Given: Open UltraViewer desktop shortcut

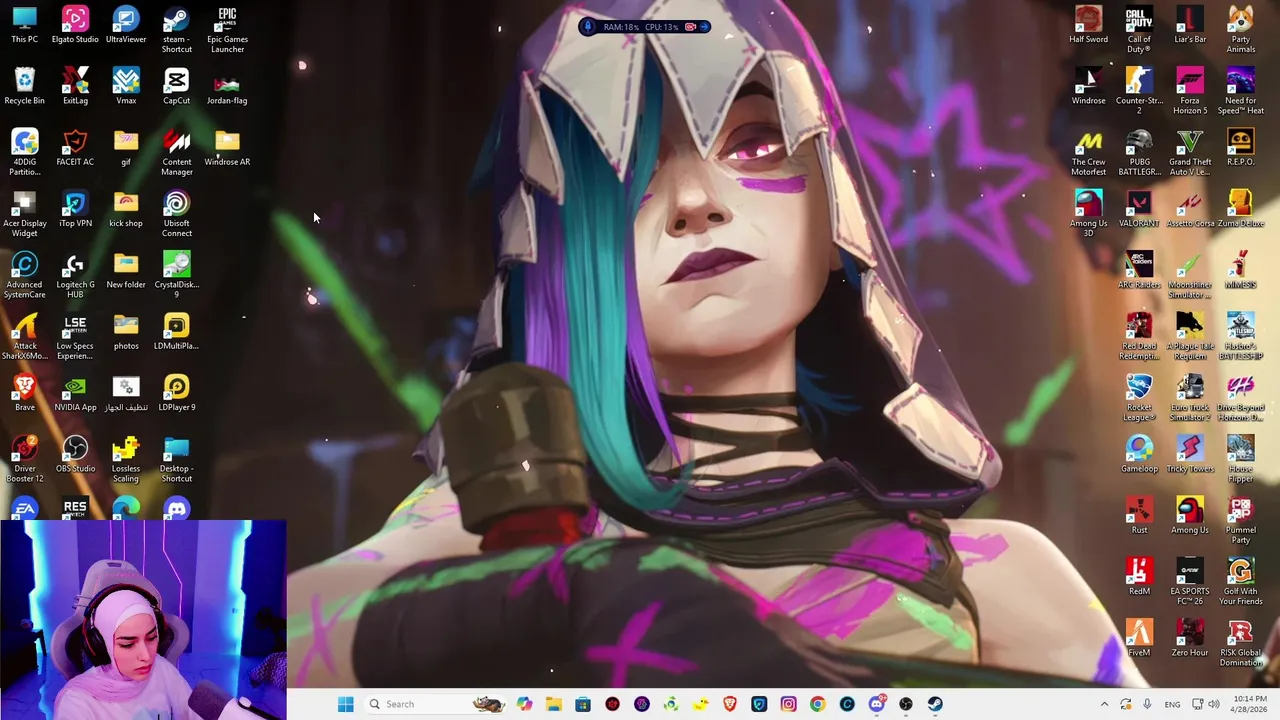Looking at the screenshot, I should 126,26.
